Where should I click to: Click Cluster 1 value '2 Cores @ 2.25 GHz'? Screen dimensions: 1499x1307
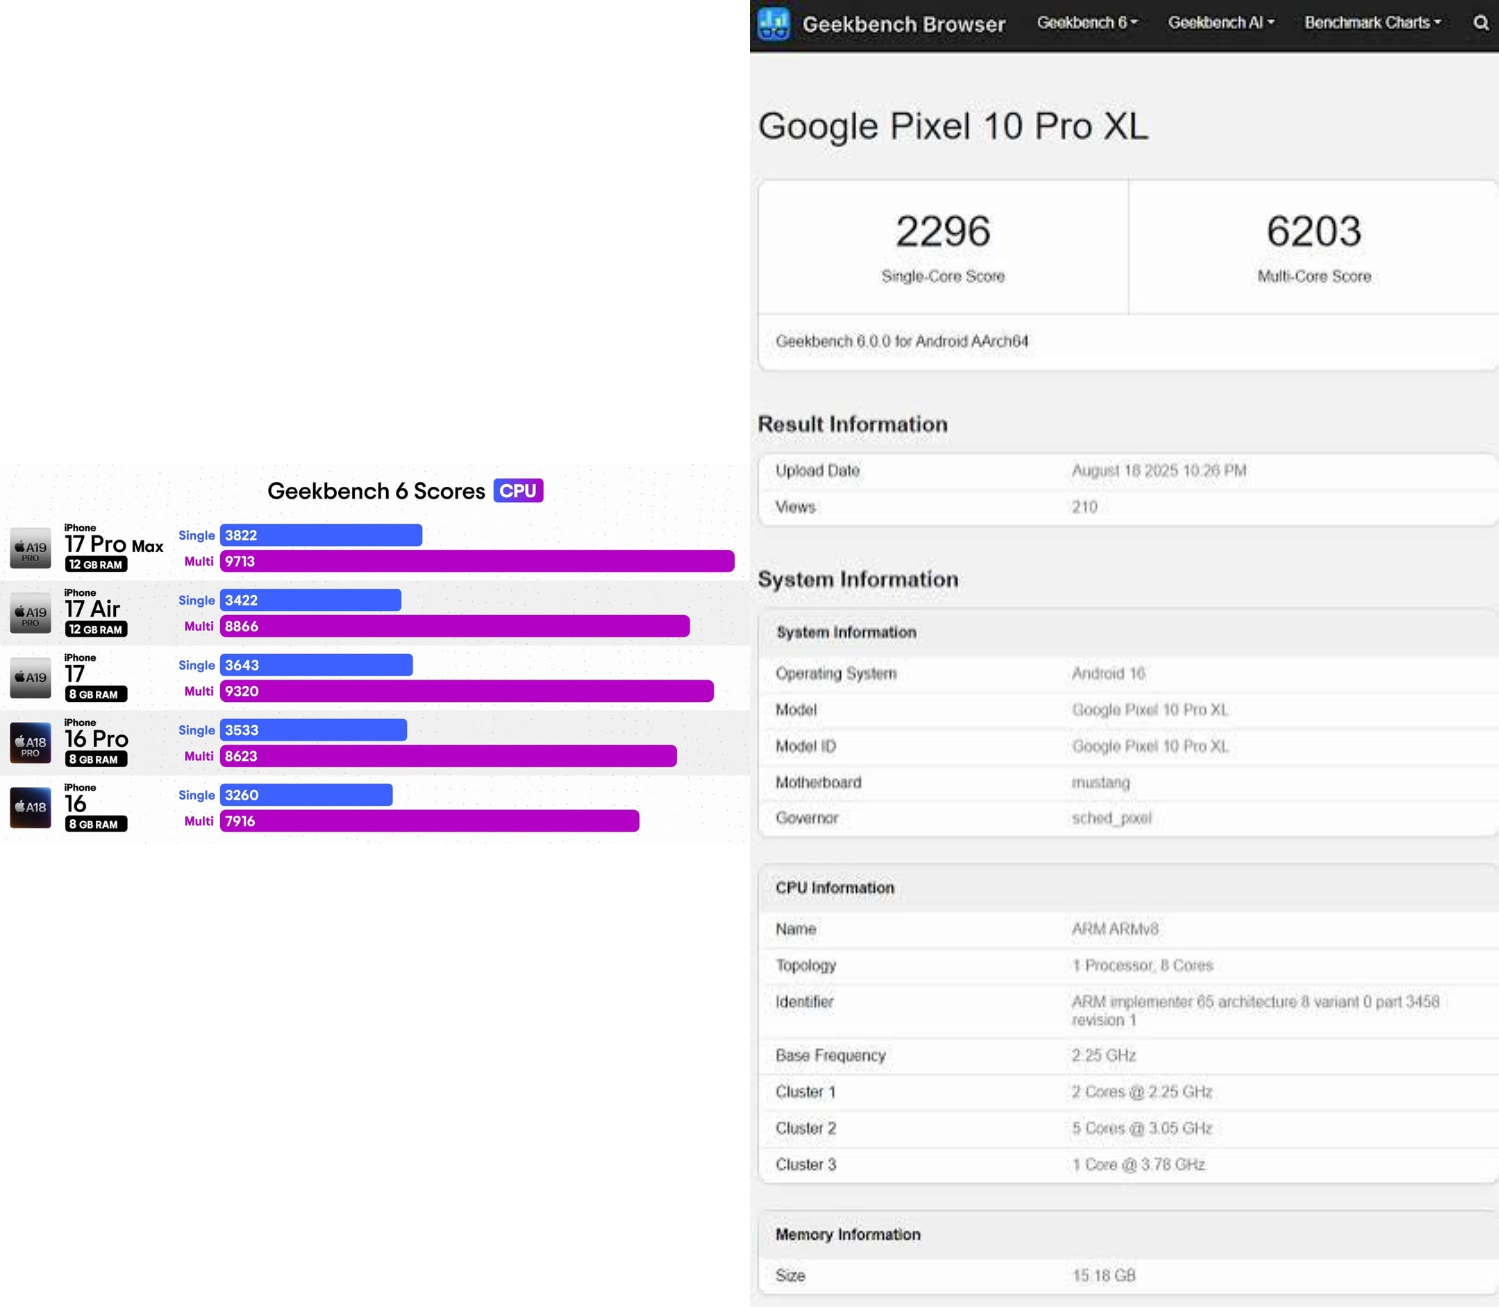(x=1142, y=1092)
